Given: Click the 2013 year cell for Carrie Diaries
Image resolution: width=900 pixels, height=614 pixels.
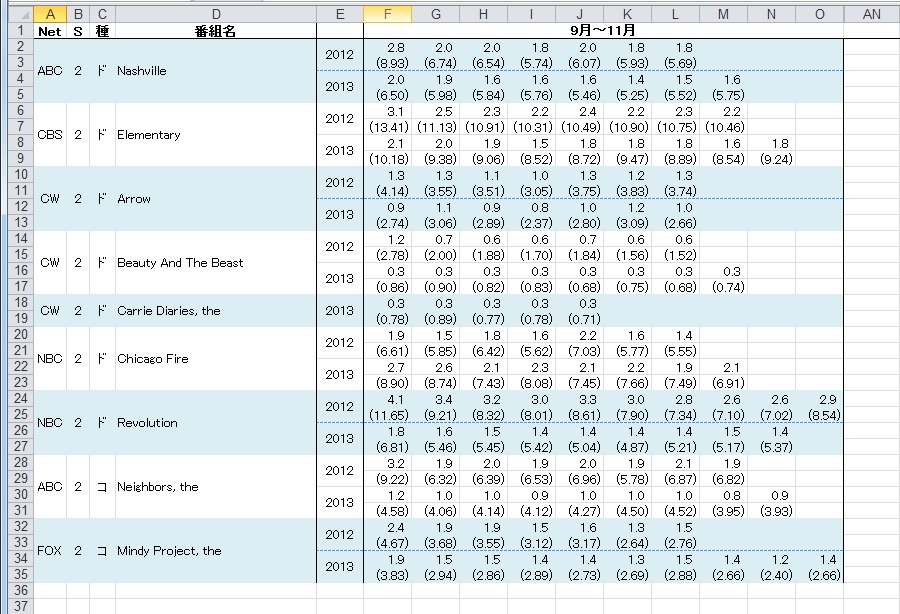Looking at the screenshot, I should click(340, 311).
